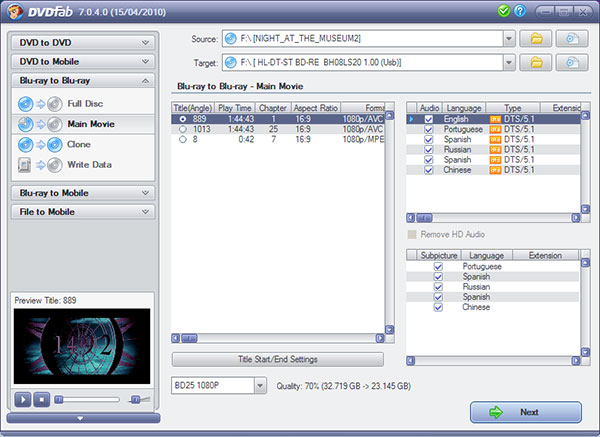The image size is (600, 437).
Task: Select title 8 radio button
Action: (183, 139)
